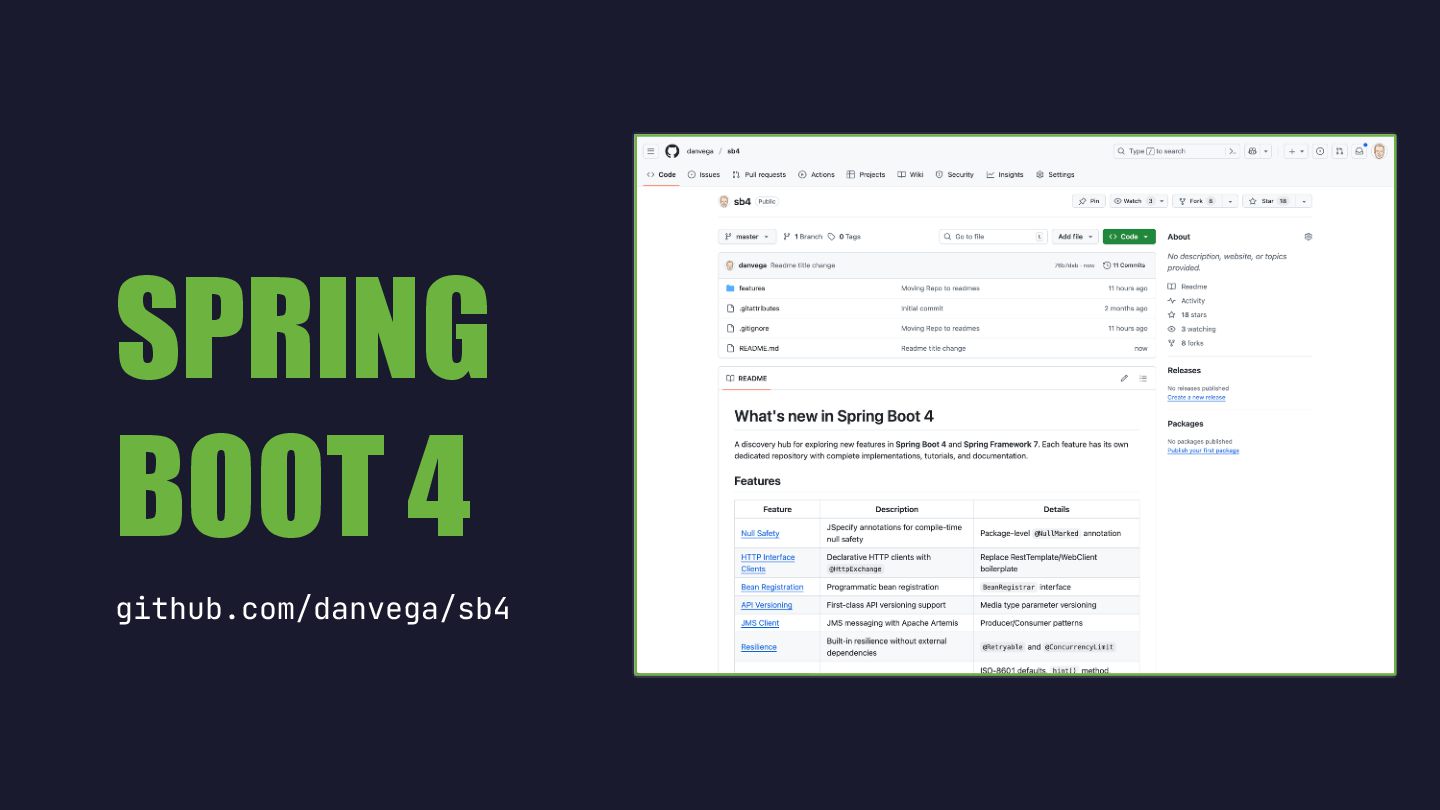The width and height of the screenshot is (1440, 810).
Task: Expand the arrow next to Star button
Action: click(x=1302, y=201)
